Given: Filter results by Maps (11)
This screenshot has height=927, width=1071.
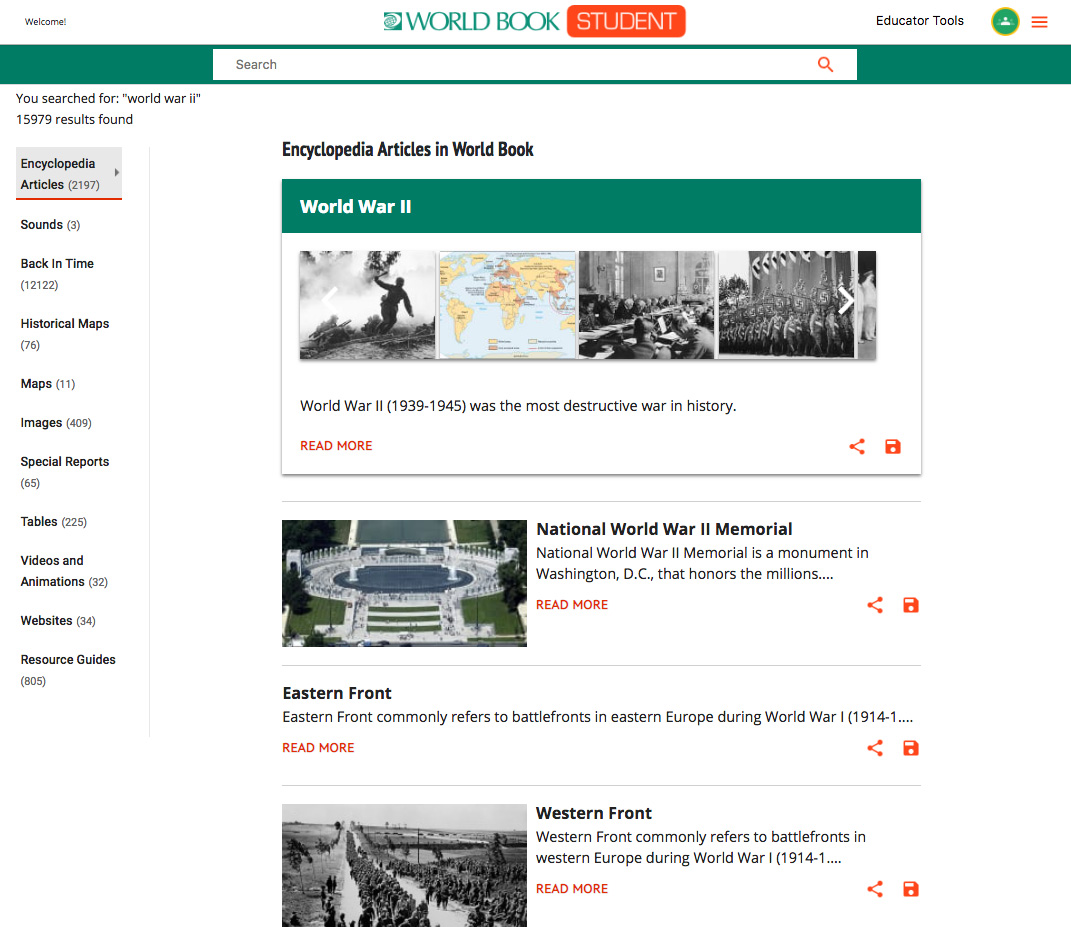Looking at the screenshot, I should click(48, 384).
